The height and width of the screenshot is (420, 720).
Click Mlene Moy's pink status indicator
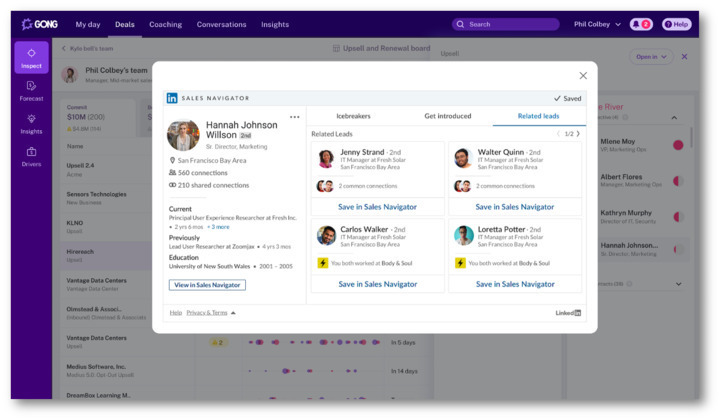click(678, 145)
